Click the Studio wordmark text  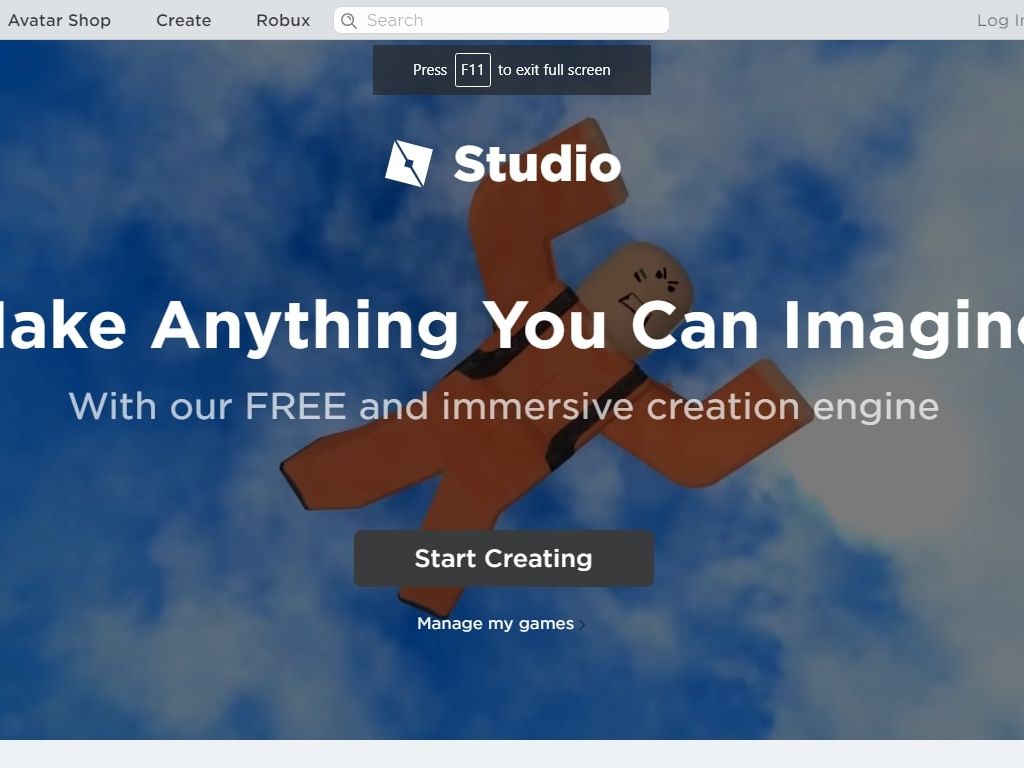(537, 164)
